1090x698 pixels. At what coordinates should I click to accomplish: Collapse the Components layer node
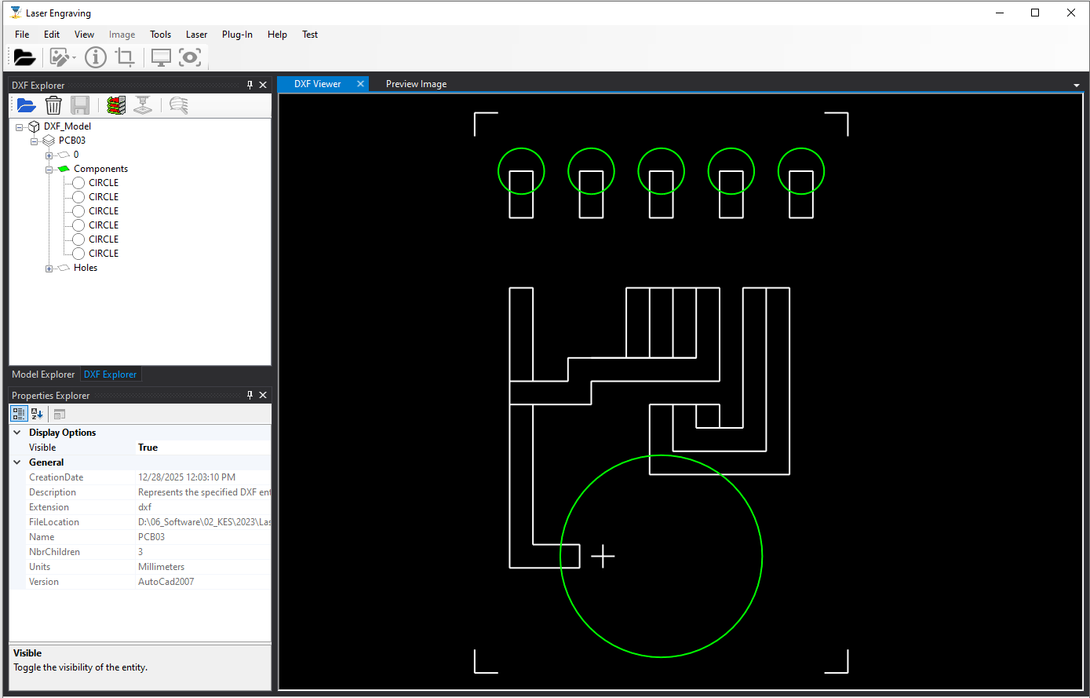(x=48, y=170)
